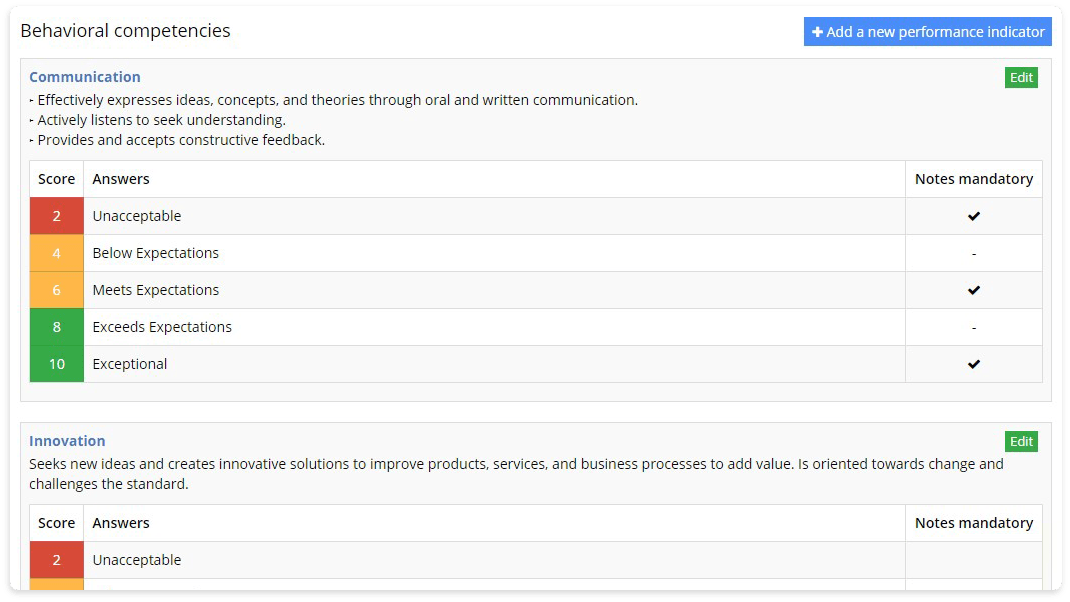Click the checkmark for Unacceptable notes in Communication
This screenshot has height=602, width=1070.
[973, 216]
